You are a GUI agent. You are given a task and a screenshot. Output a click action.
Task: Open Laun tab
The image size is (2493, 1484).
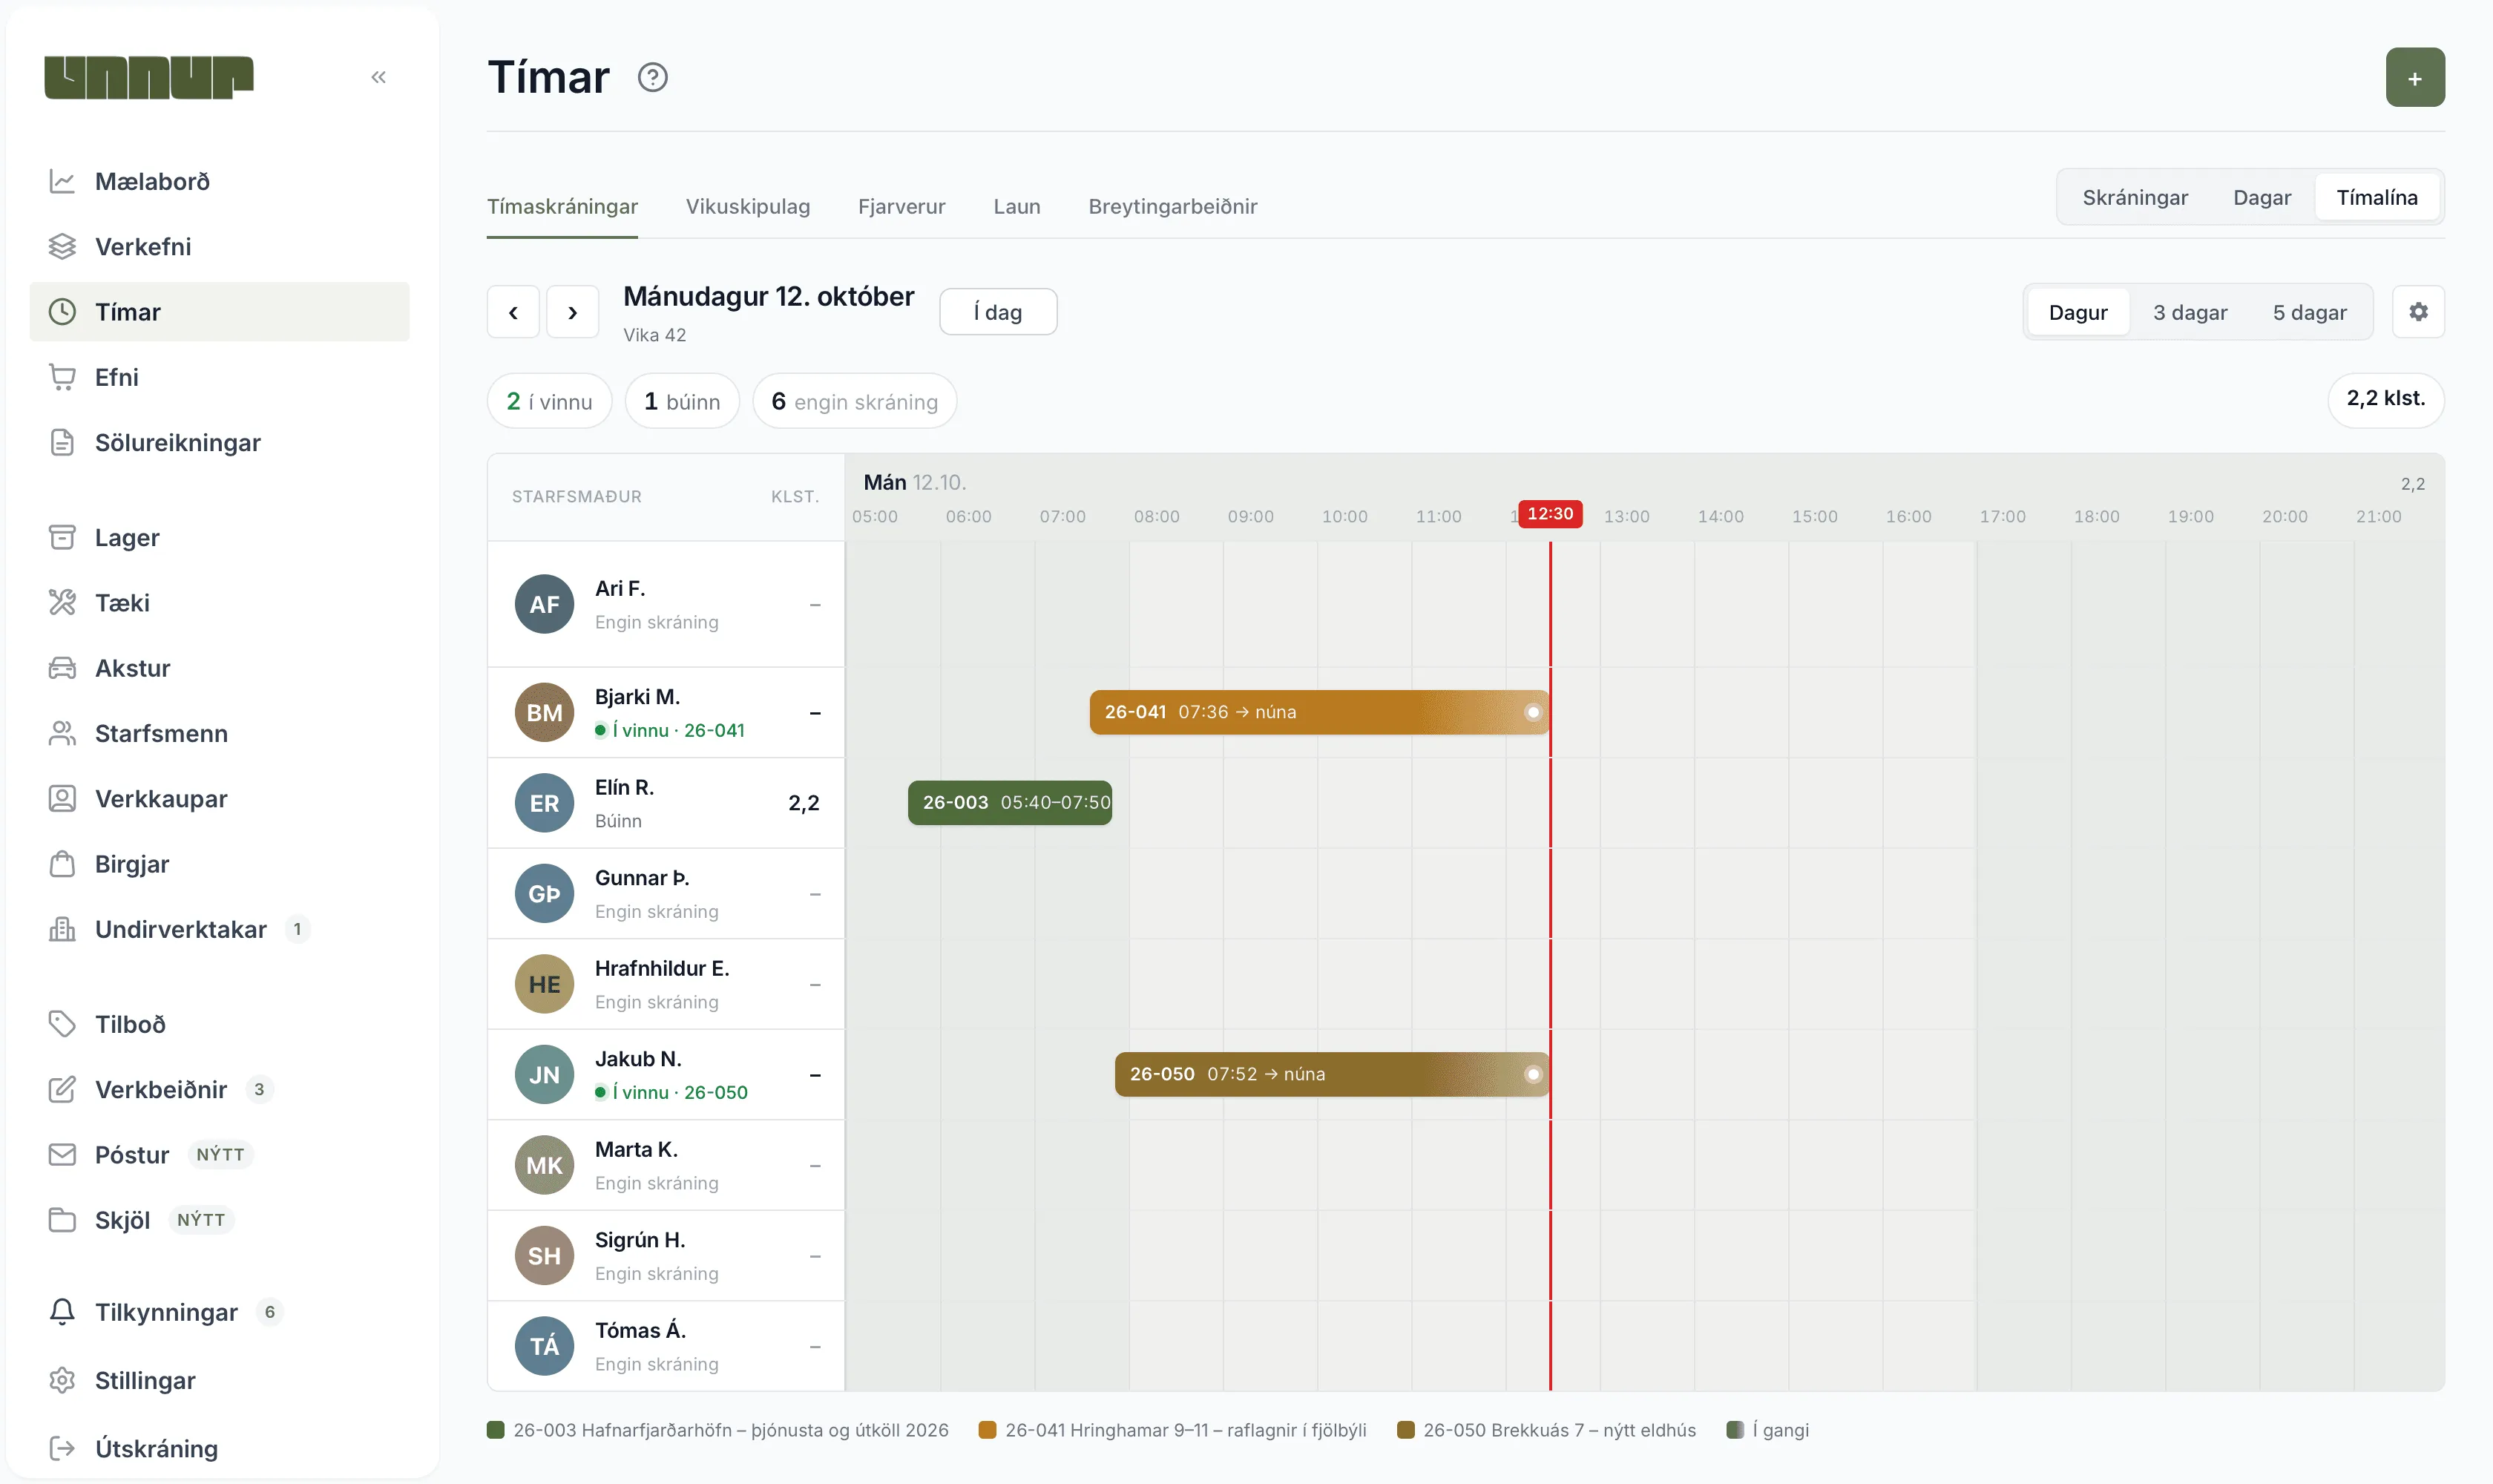(x=1017, y=206)
